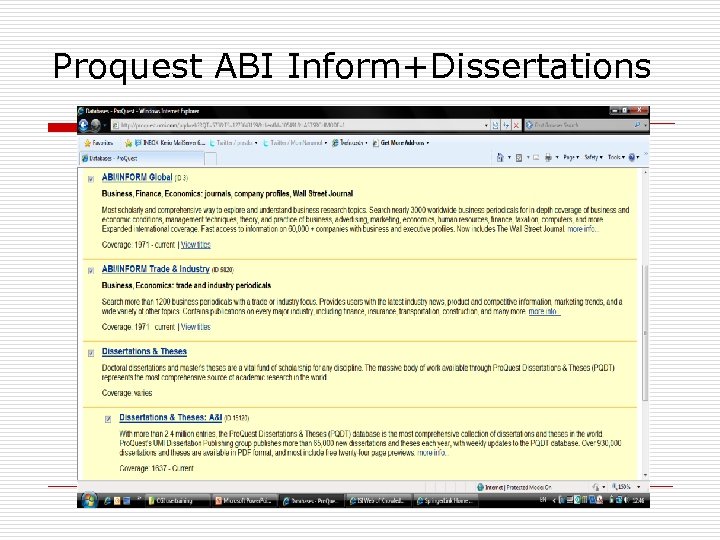
Task: Open the Page menu dropdown
Action: [571, 158]
